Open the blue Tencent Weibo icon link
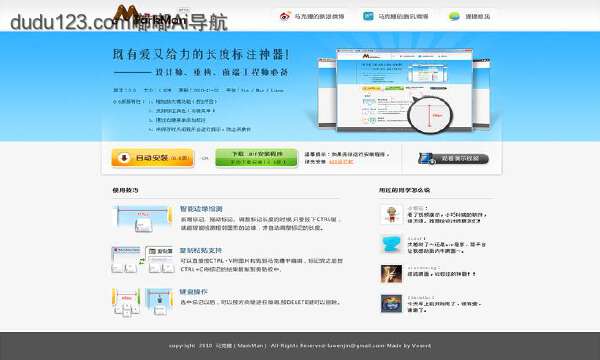This screenshot has height=360, width=600. click(368, 16)
